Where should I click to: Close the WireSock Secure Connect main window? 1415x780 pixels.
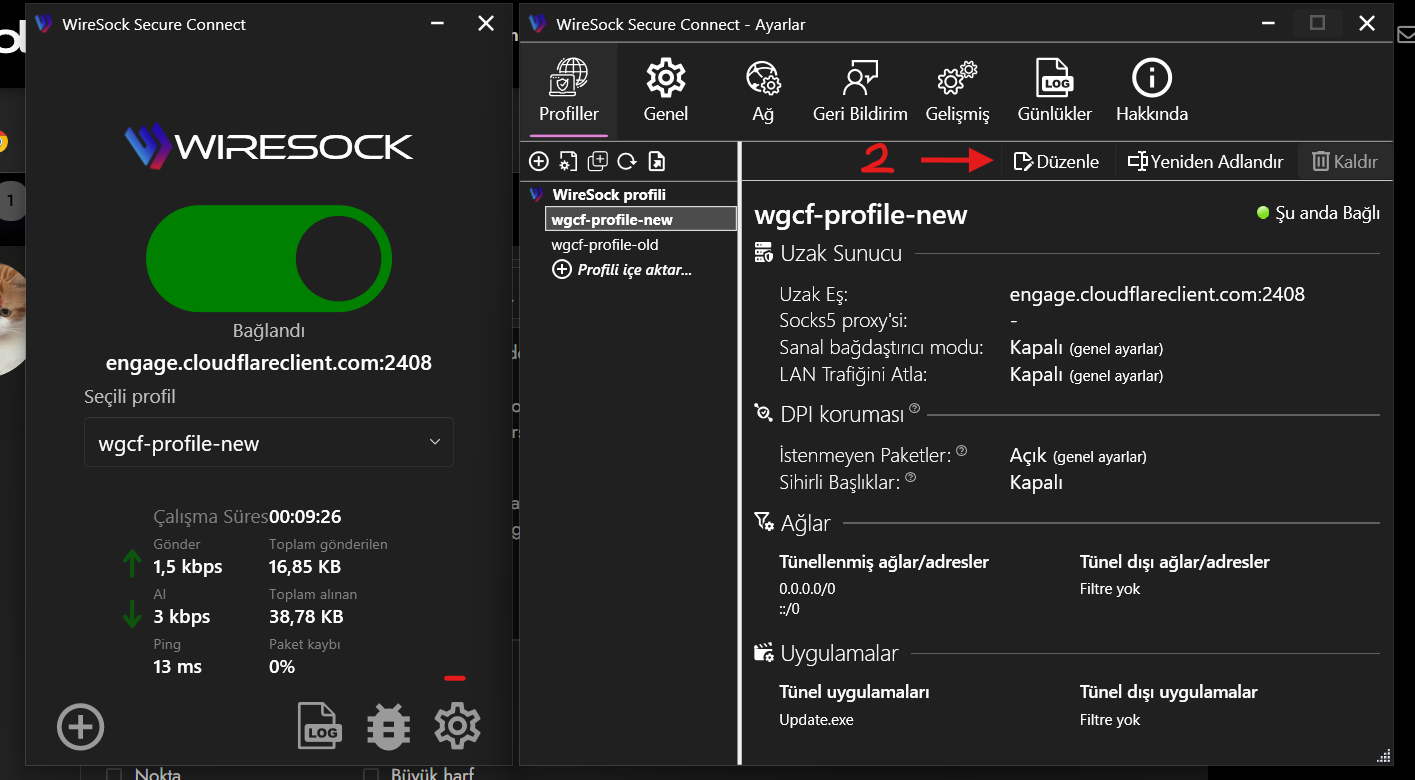[x=486, y=23]
